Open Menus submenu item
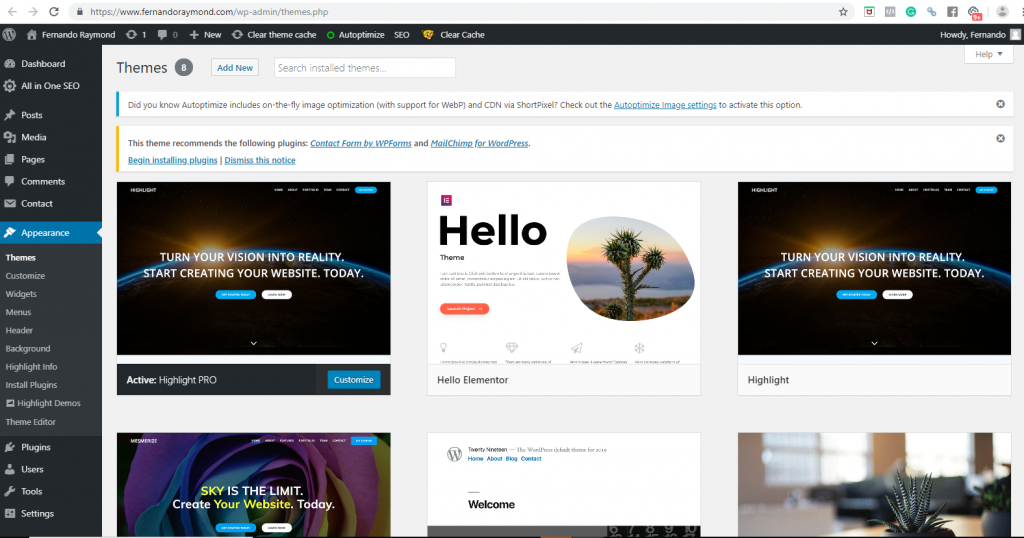 [18, 312]
